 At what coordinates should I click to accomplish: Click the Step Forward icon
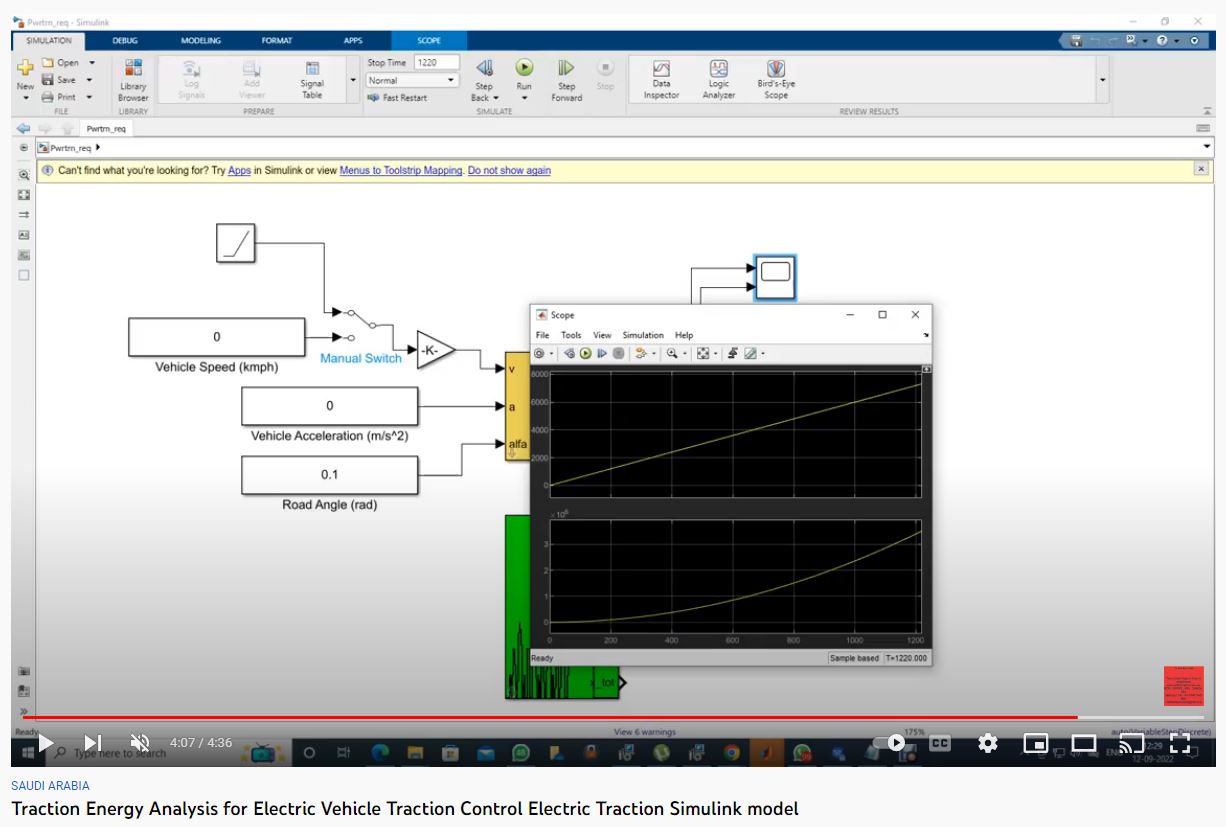(x=566, y=69)
